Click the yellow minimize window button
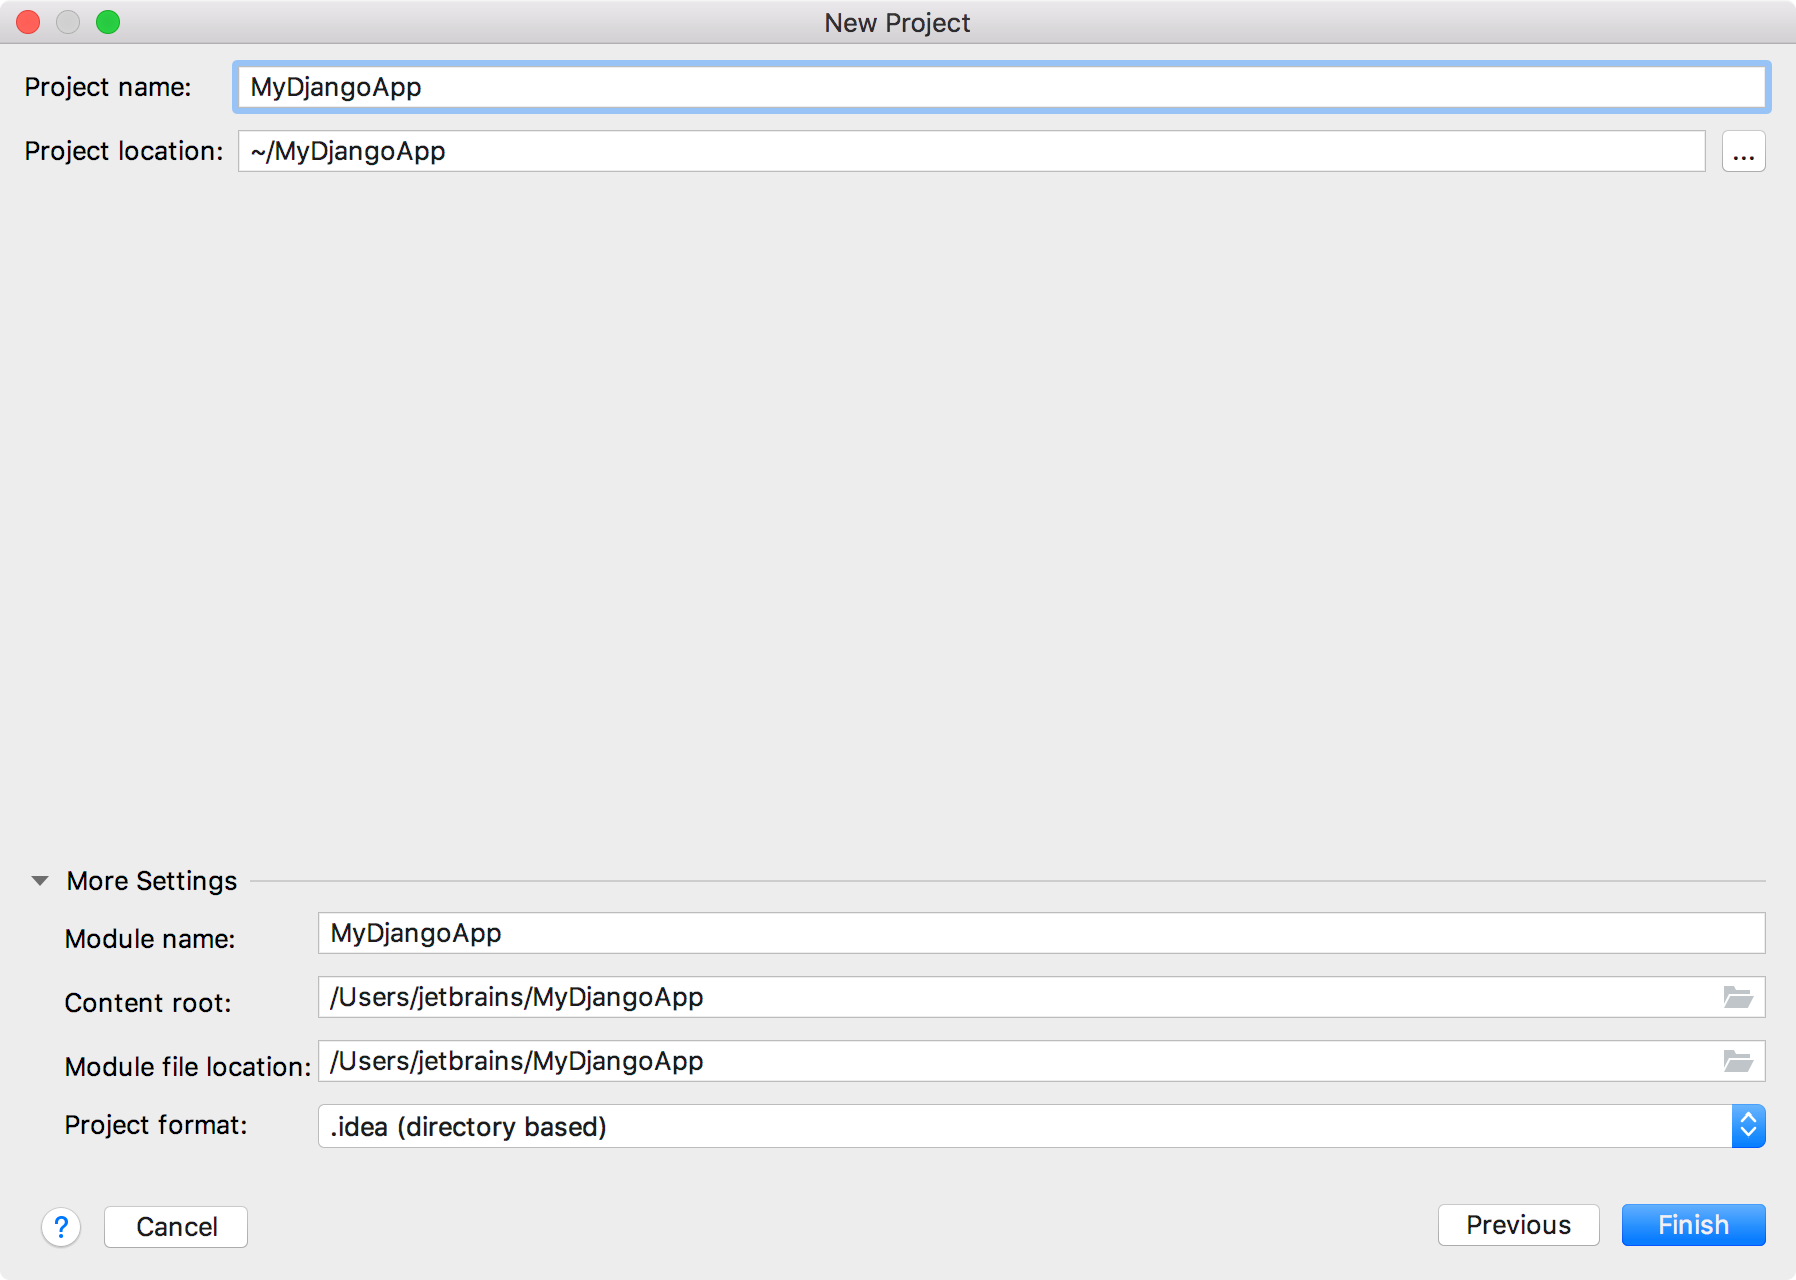This screenshot has width=1796, height=1280. (69, 21)
